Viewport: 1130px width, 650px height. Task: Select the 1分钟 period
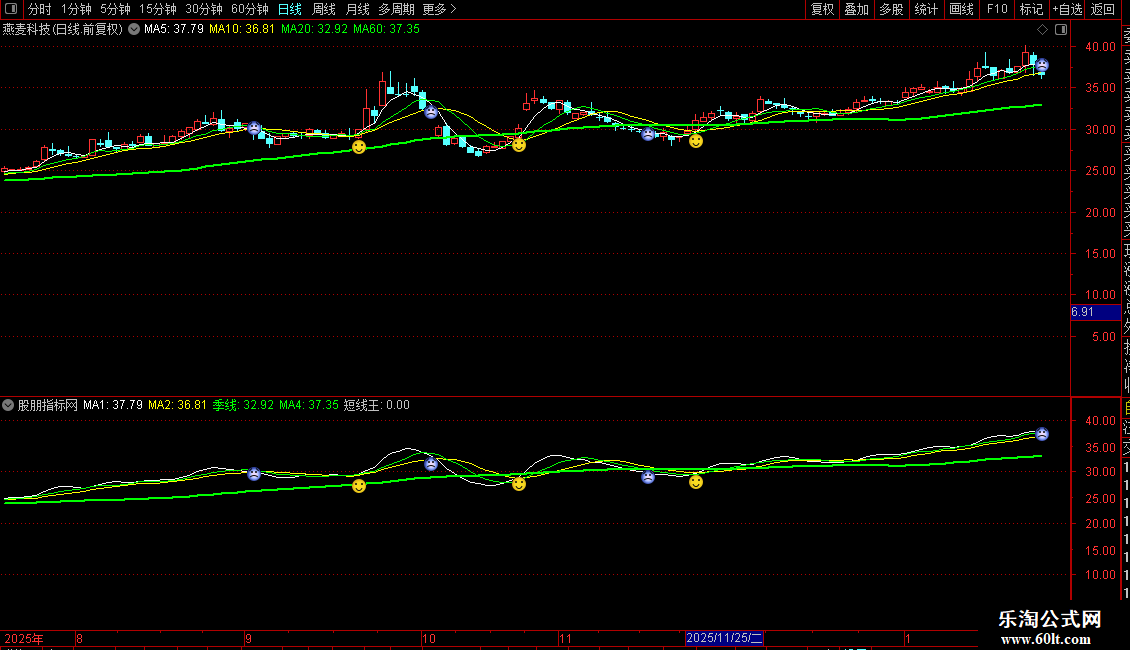pos(76,9)
